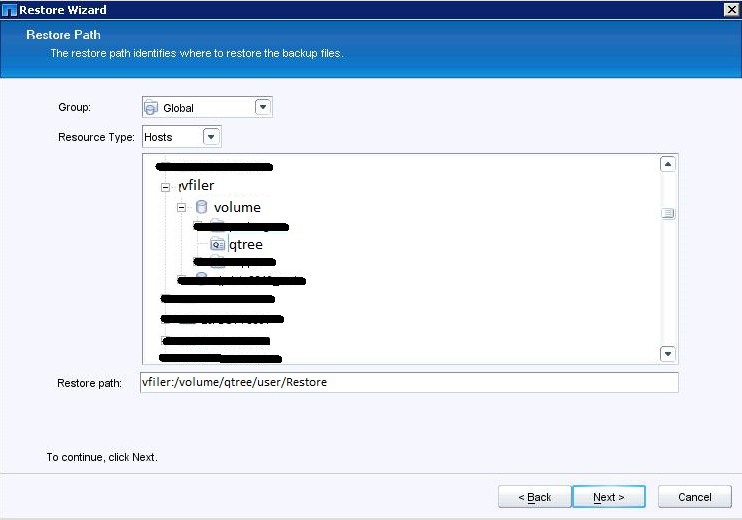Click the qtree icon
The height and width of the screenshot is (520, 742).
(217, 244)
